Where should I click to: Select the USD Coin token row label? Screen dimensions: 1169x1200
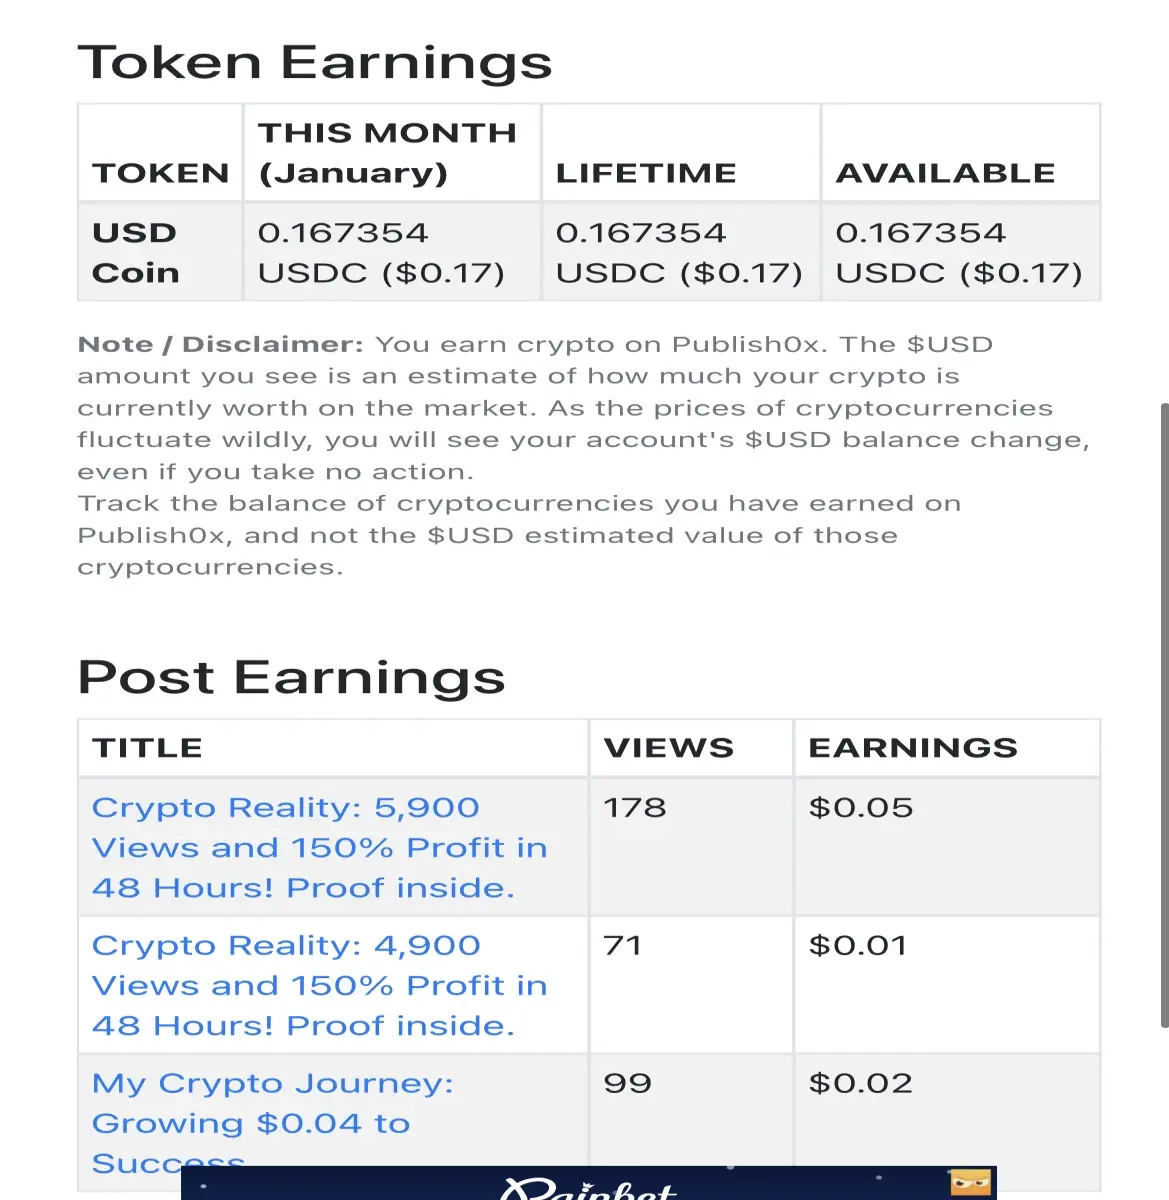point(136,252)
